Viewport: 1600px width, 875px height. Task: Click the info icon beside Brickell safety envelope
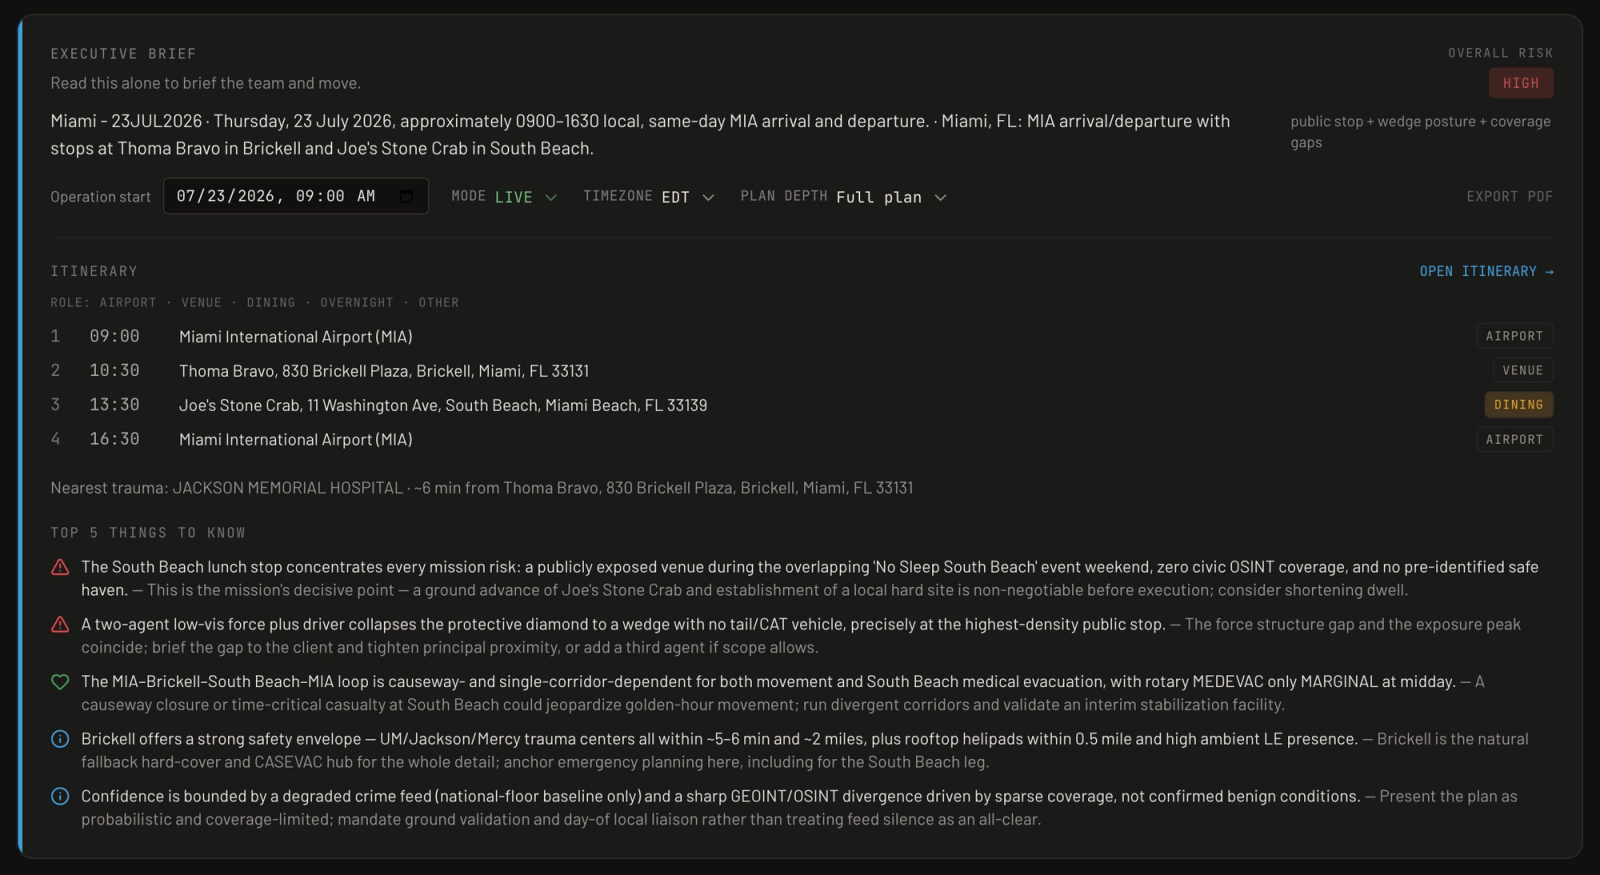[60, 739]
